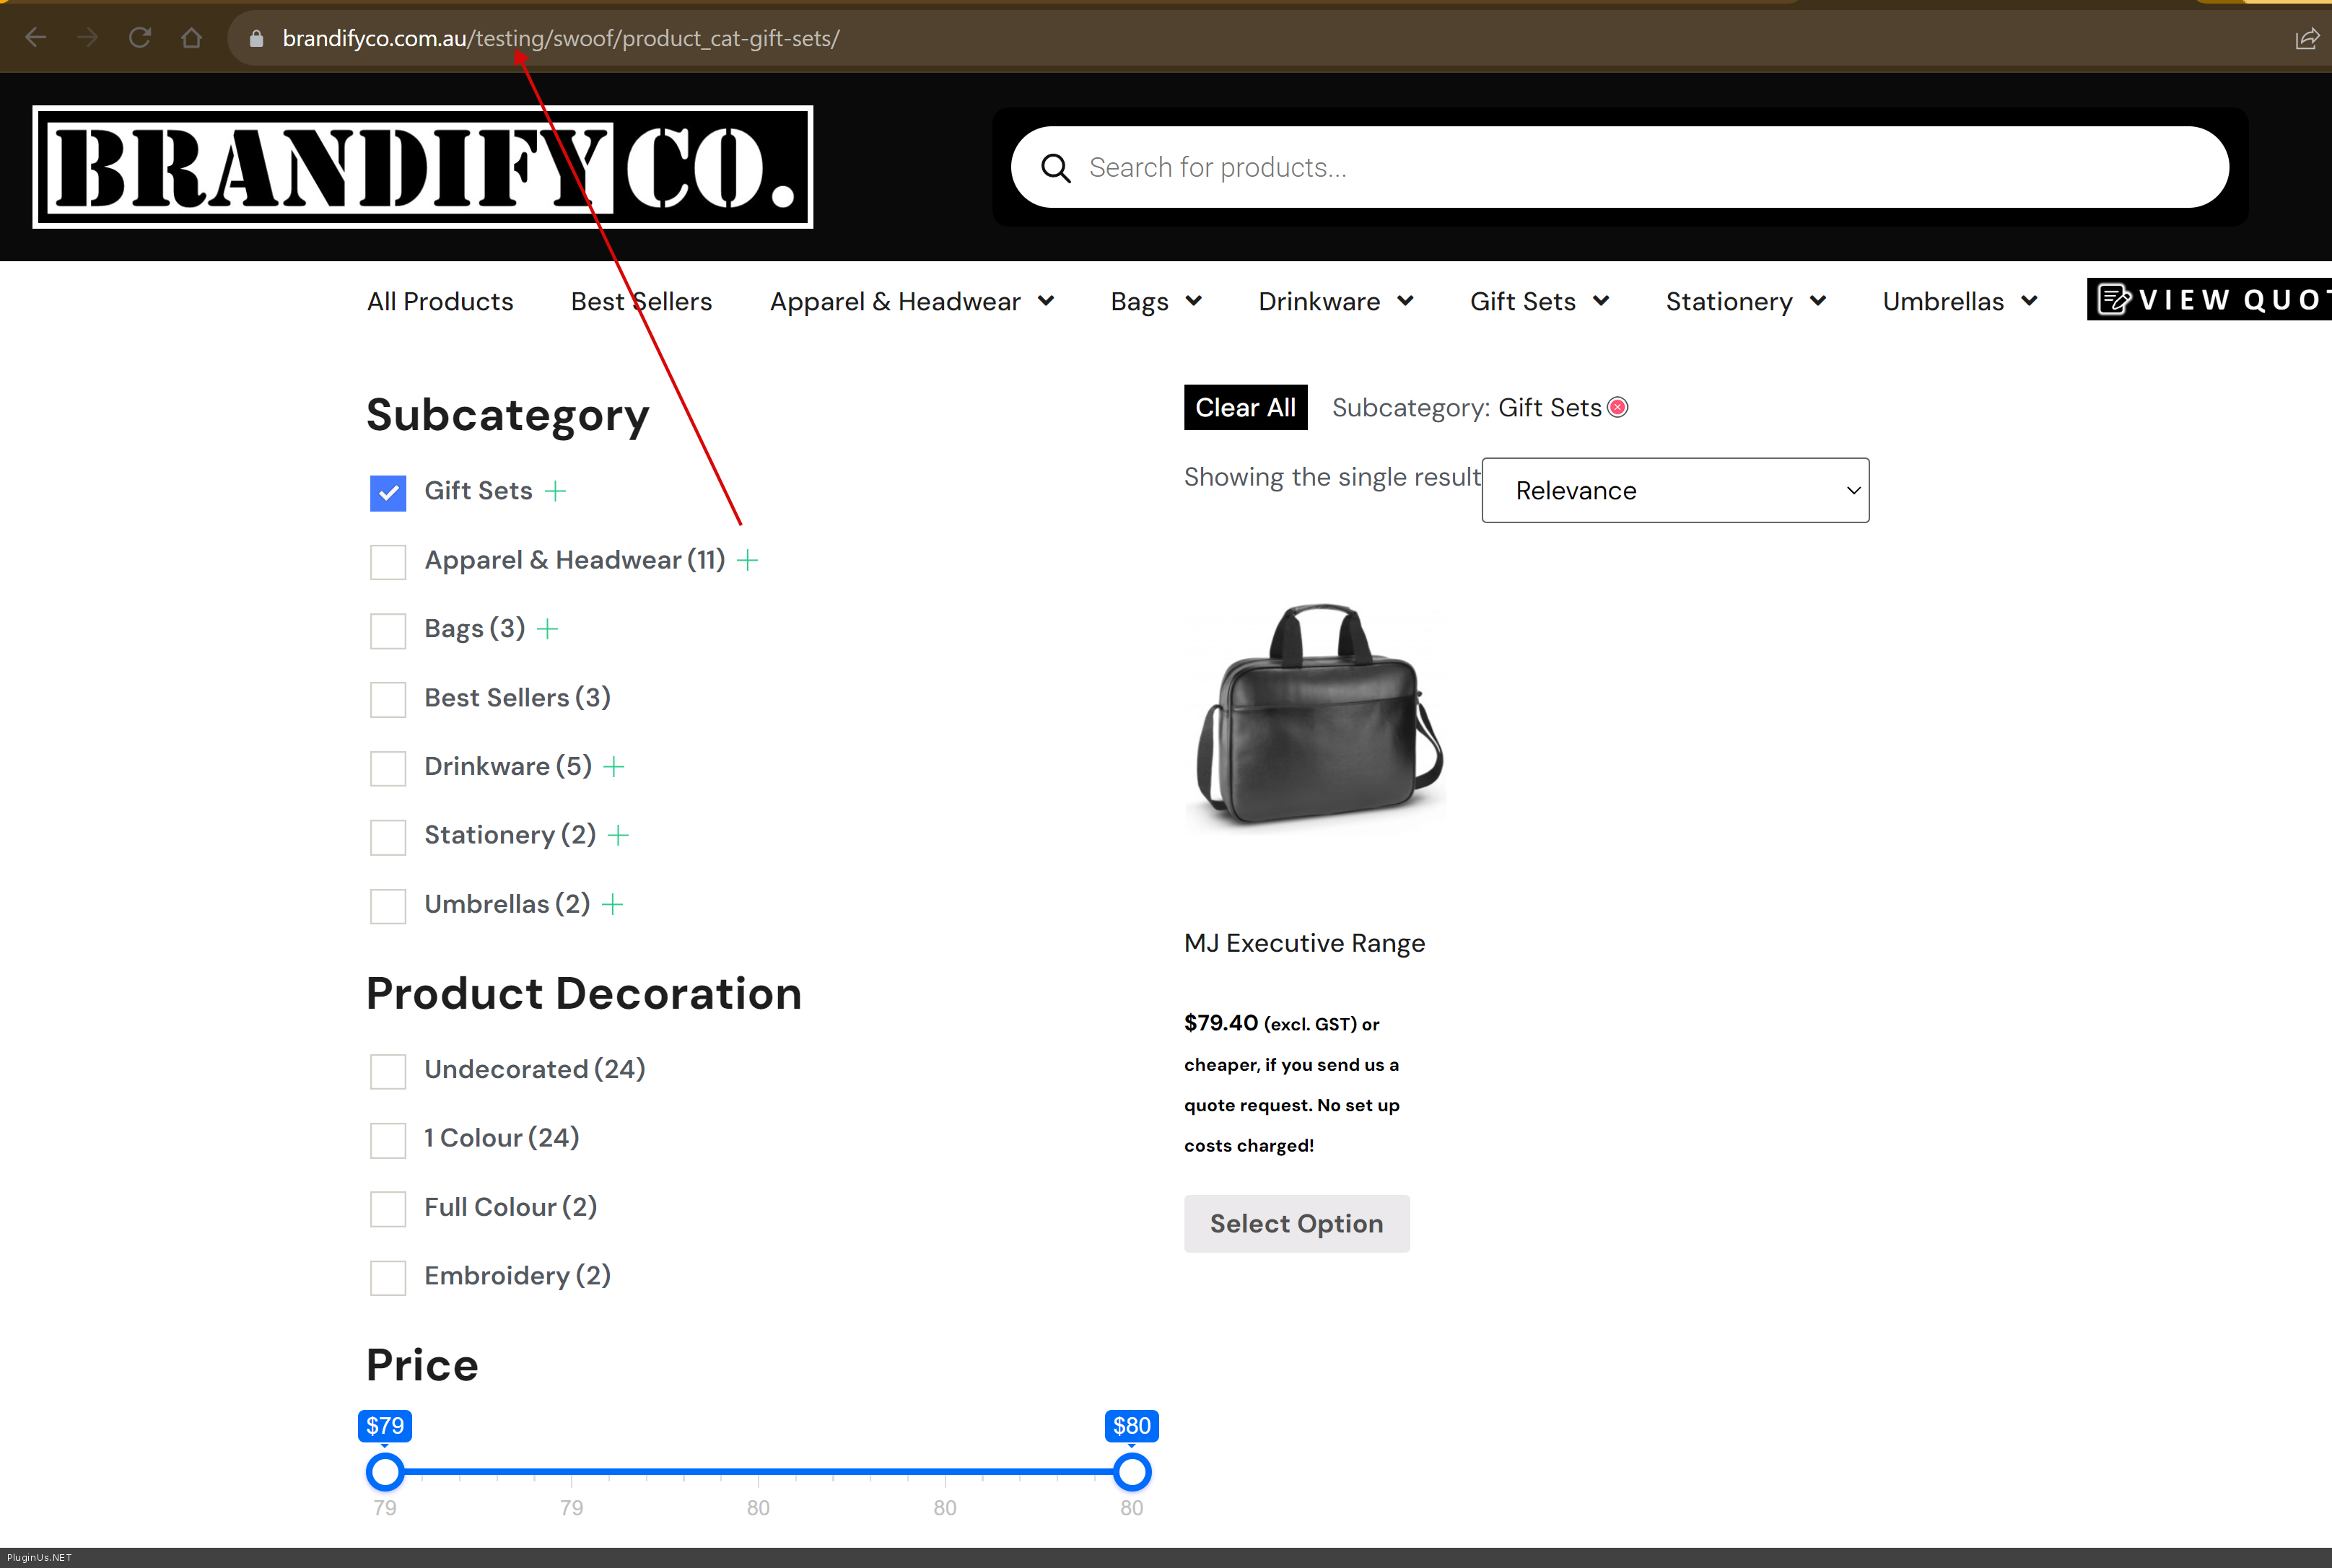Click the BrandifyCo logo

tap(422, 167)
